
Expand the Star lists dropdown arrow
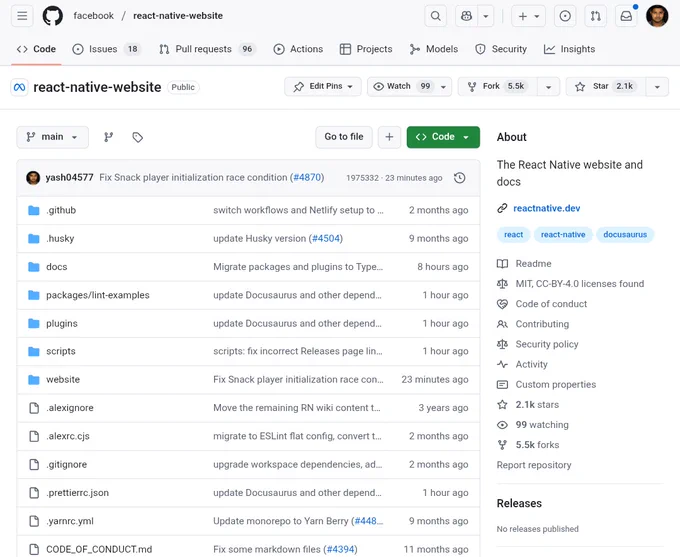tap(657, 86)
